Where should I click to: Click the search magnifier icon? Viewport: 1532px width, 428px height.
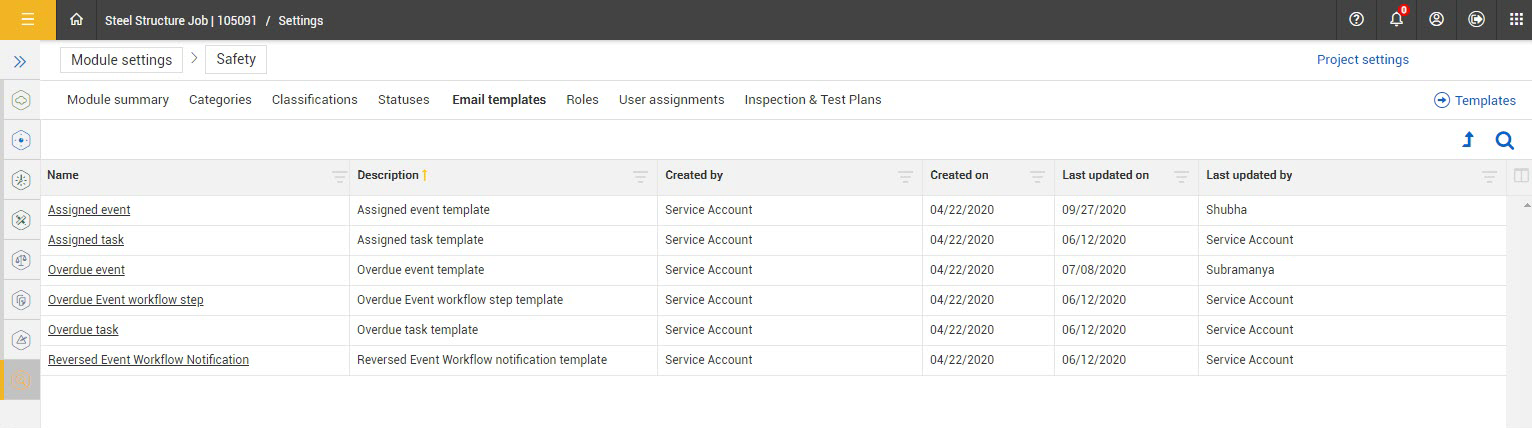pos(1504,140)
